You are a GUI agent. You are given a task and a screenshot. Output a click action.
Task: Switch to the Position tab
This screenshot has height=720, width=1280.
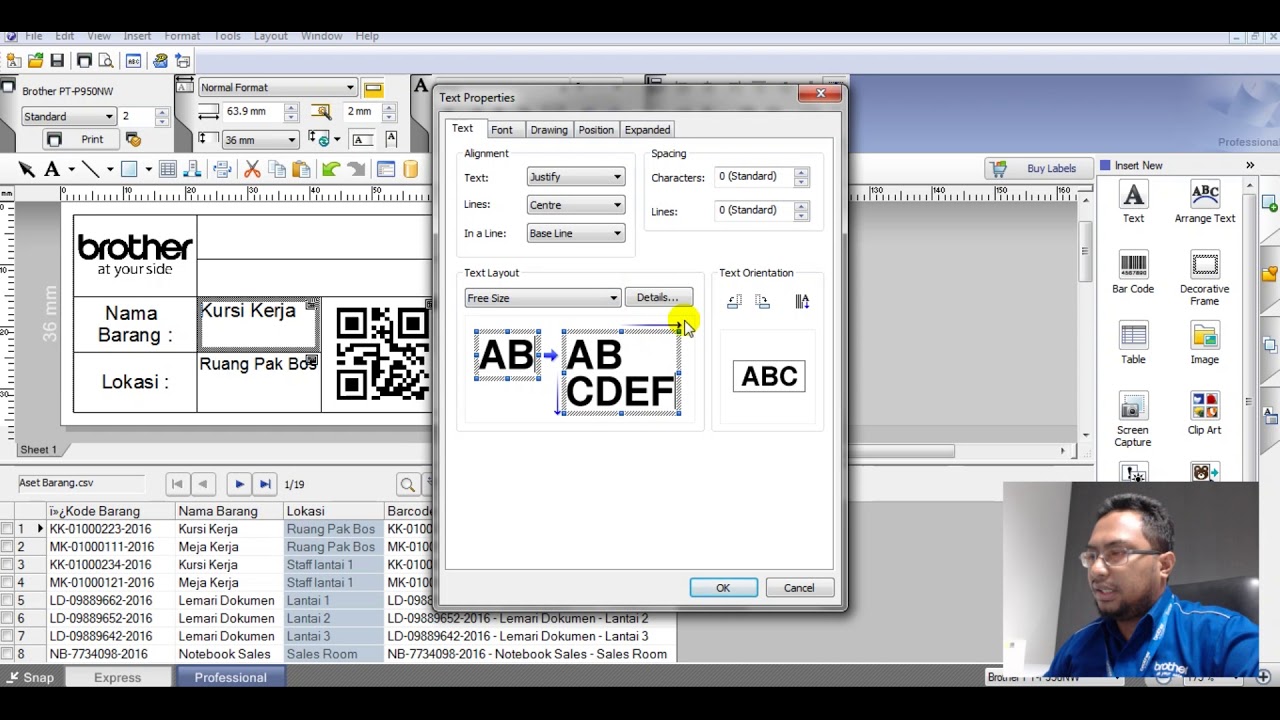596,130
